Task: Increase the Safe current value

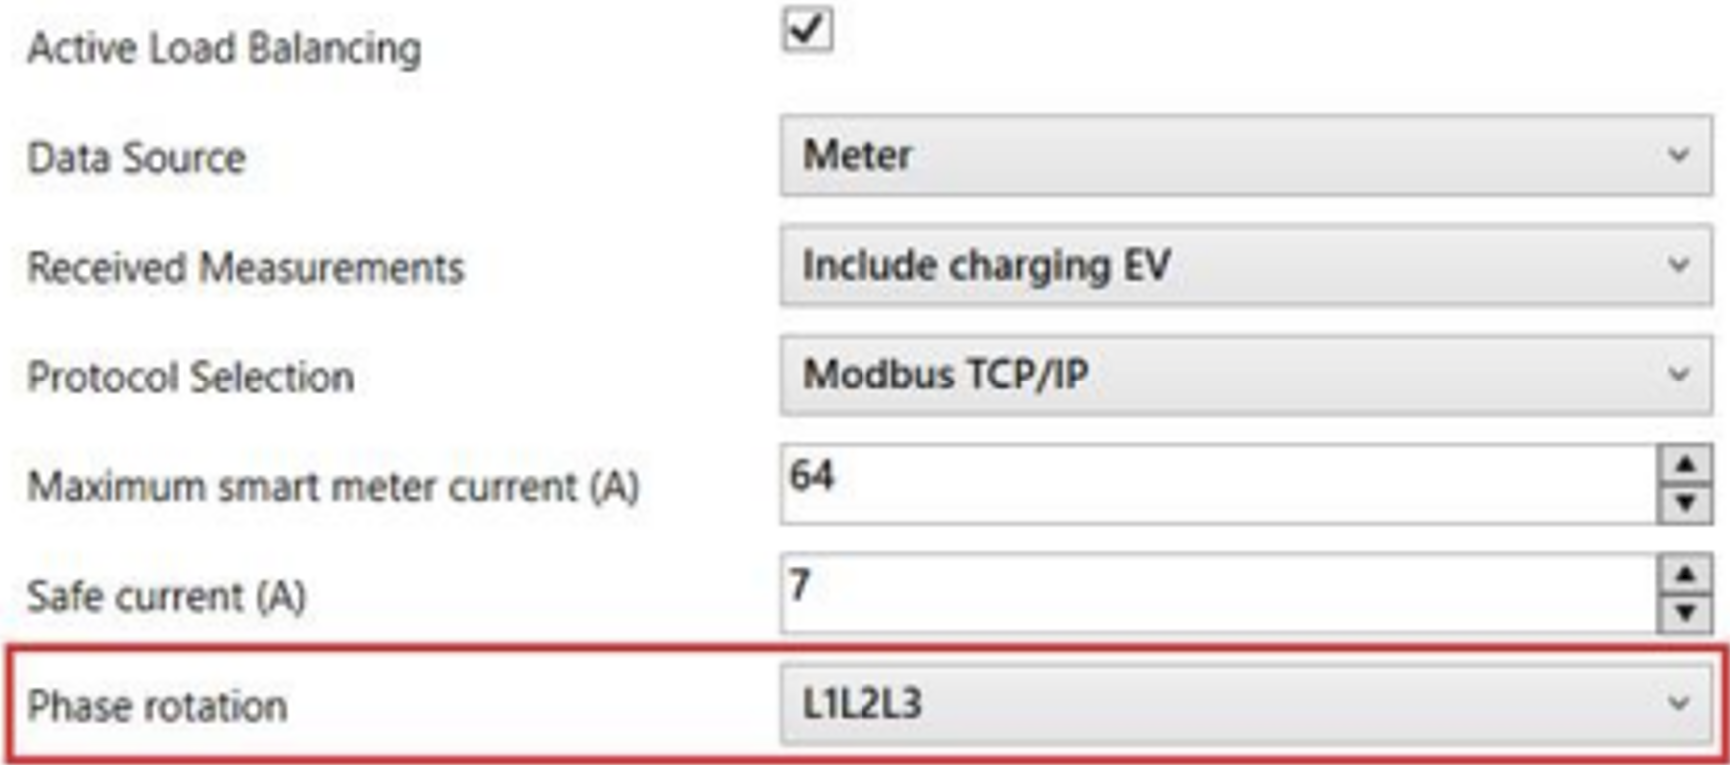Action: click(x=1685, y=575)
